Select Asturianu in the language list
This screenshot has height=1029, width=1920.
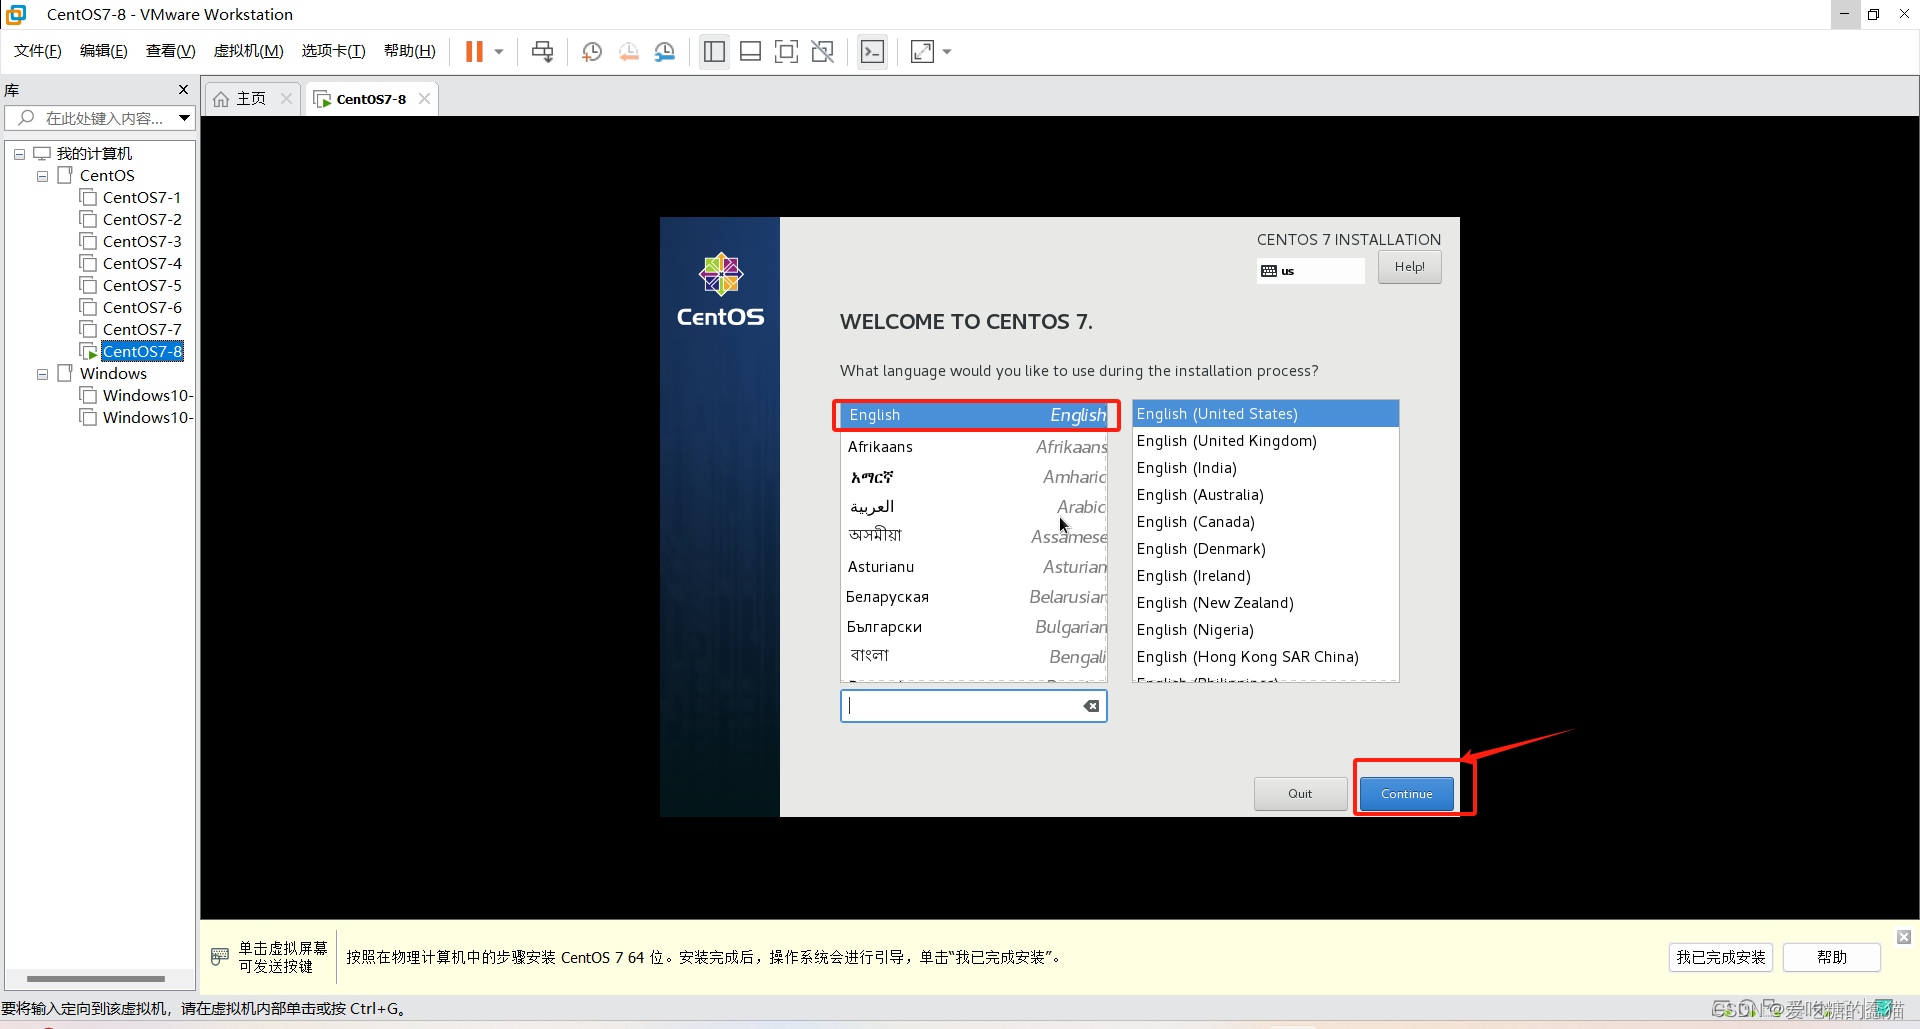pyautogui.click(x=974, y=567)
